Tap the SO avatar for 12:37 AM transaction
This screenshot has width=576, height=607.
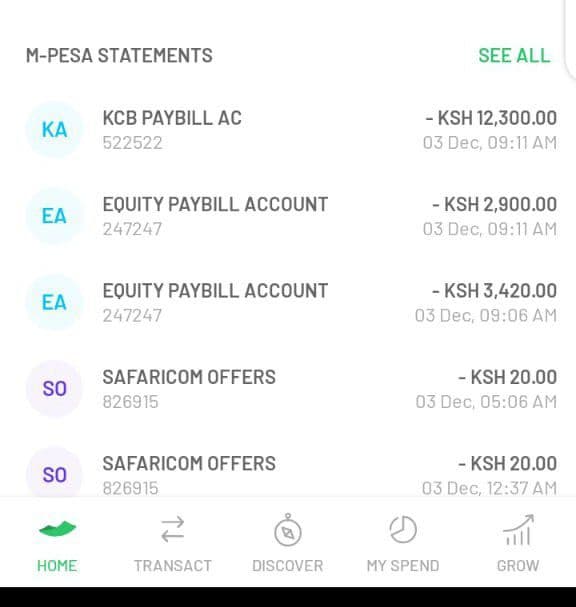pos(54,473)
